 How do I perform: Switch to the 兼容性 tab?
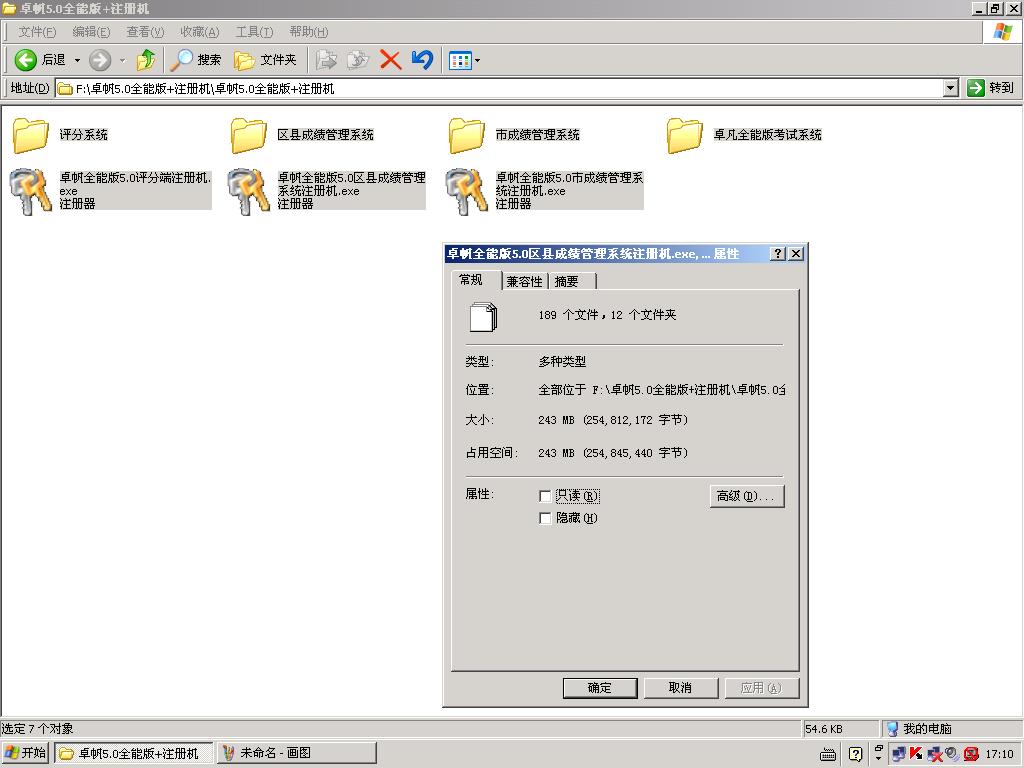tap(524, 281)
